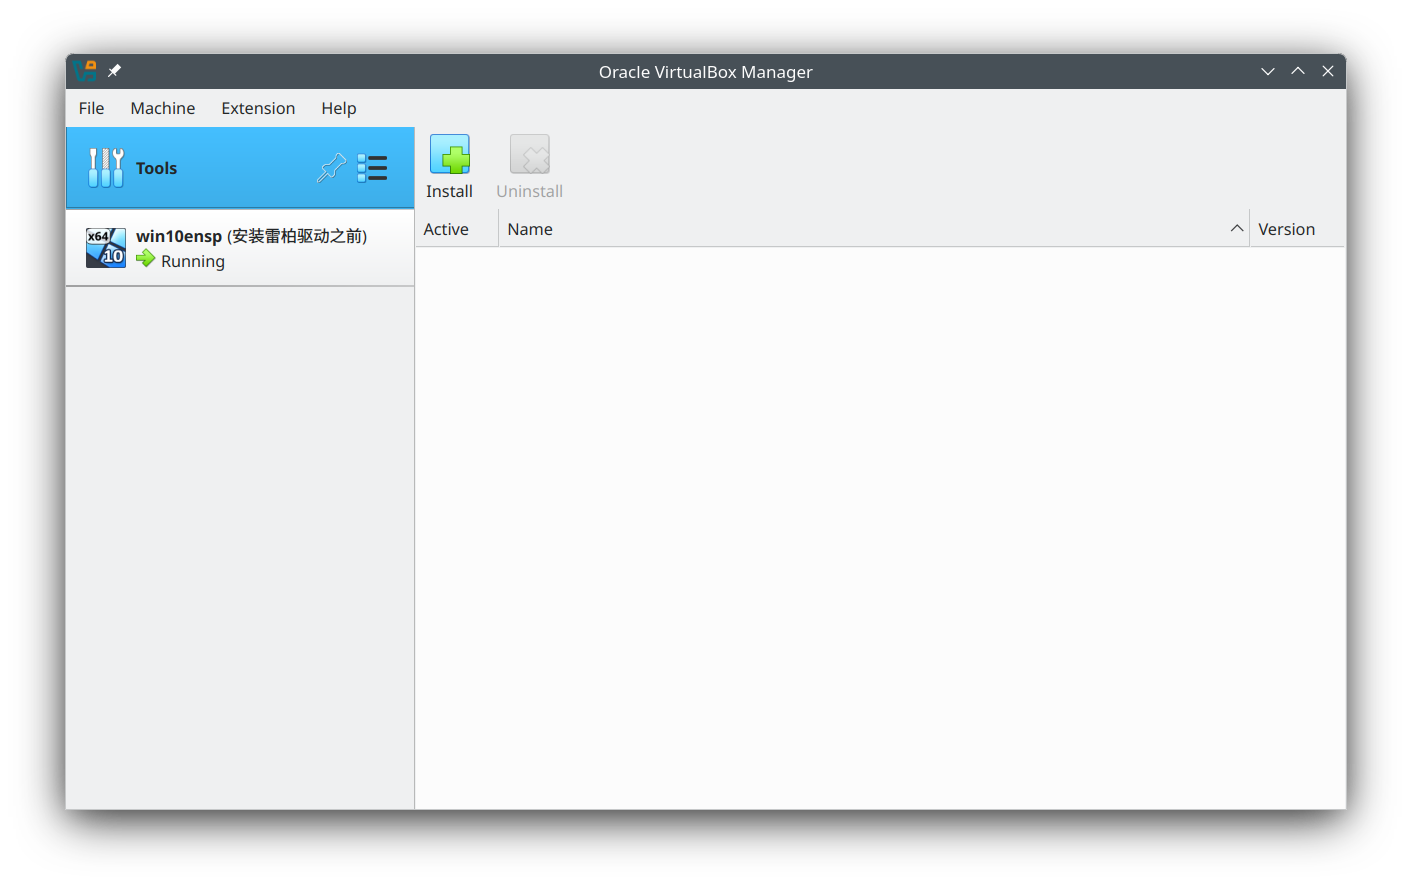Toggle sort order on the Name column
Viewport: 1412px width, 887px height.
[529, 228]
